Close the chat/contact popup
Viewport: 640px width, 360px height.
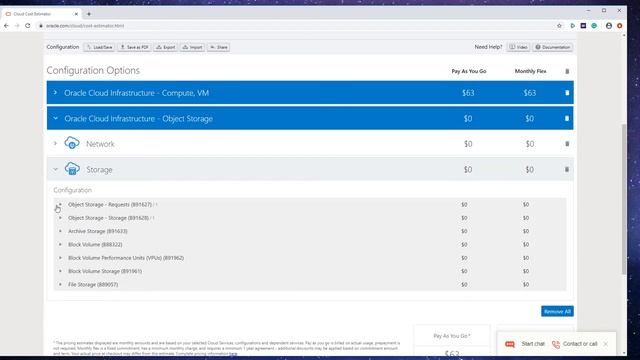point(606,344)
